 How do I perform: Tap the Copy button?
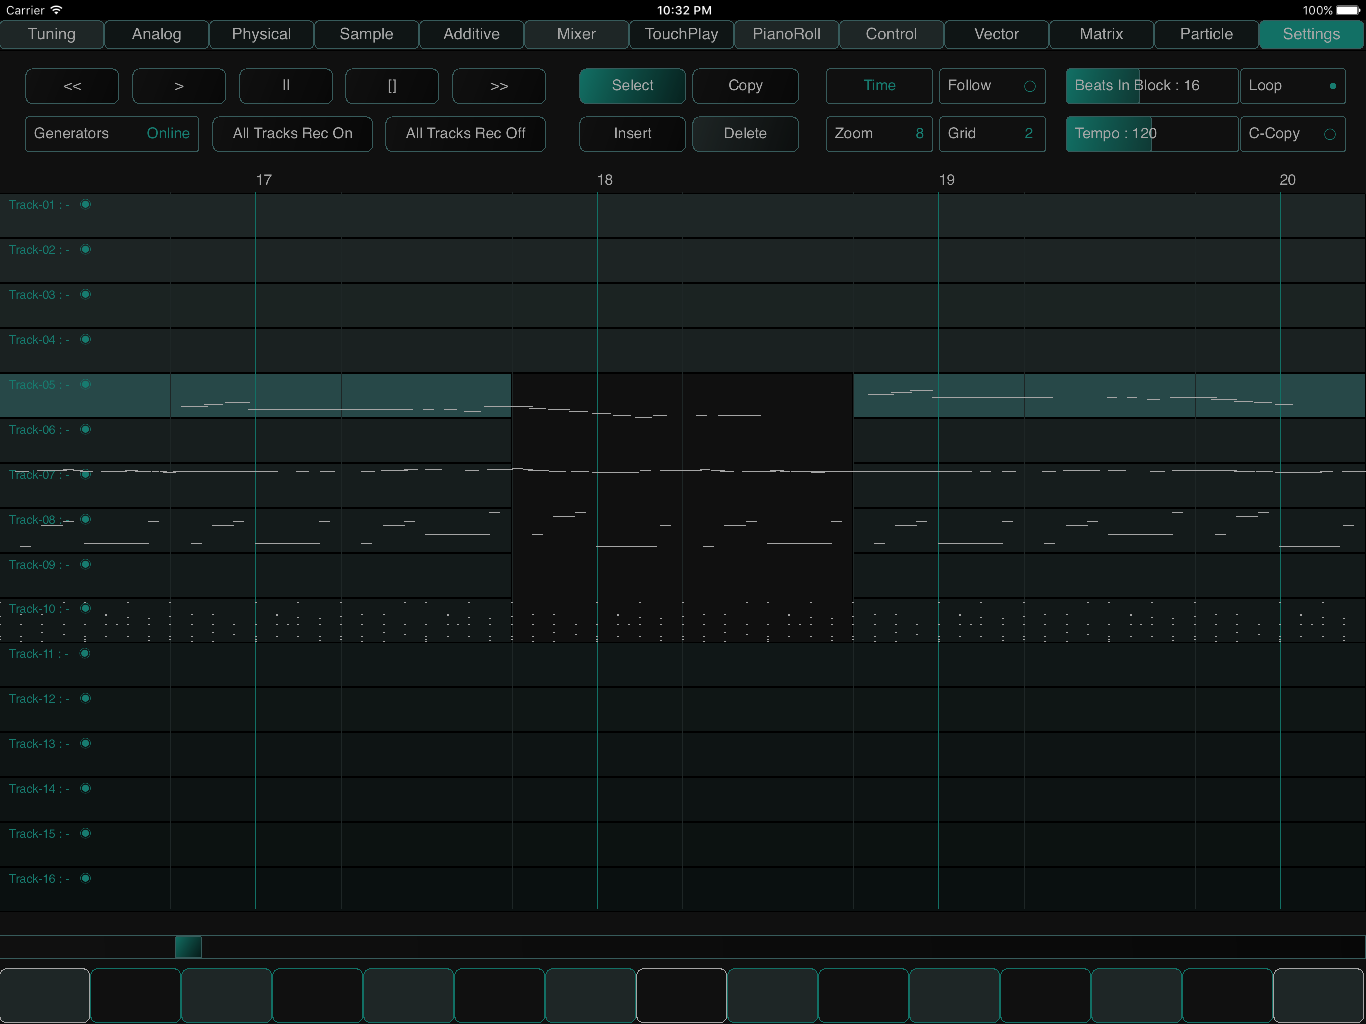coord(745,86)
